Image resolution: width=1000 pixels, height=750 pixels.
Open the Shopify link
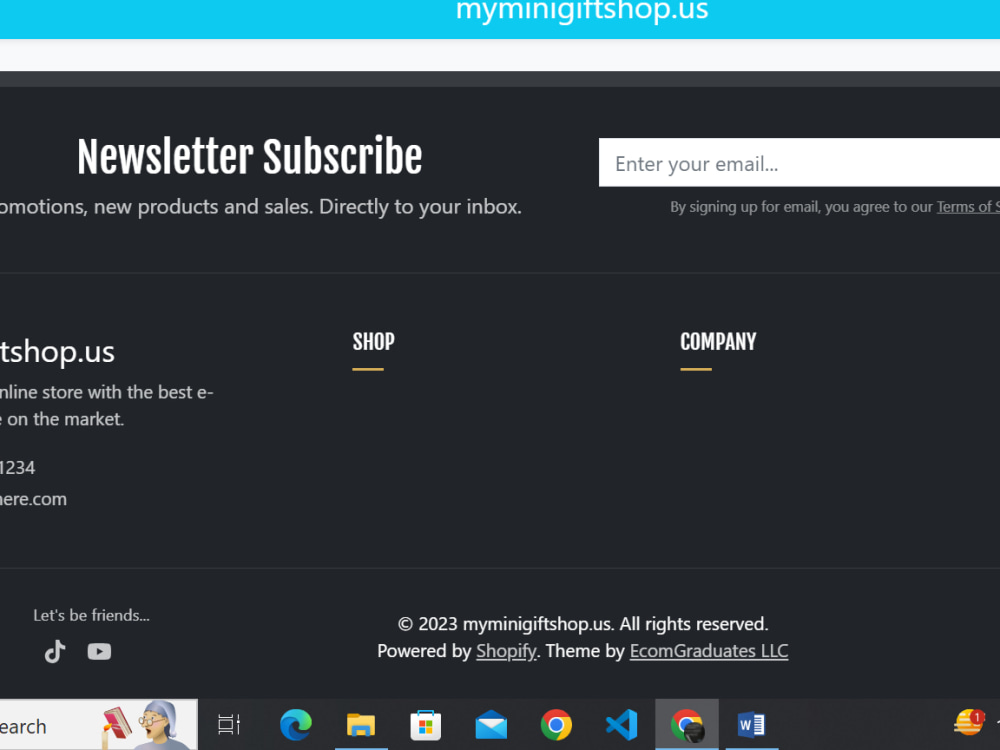[506, 651]
